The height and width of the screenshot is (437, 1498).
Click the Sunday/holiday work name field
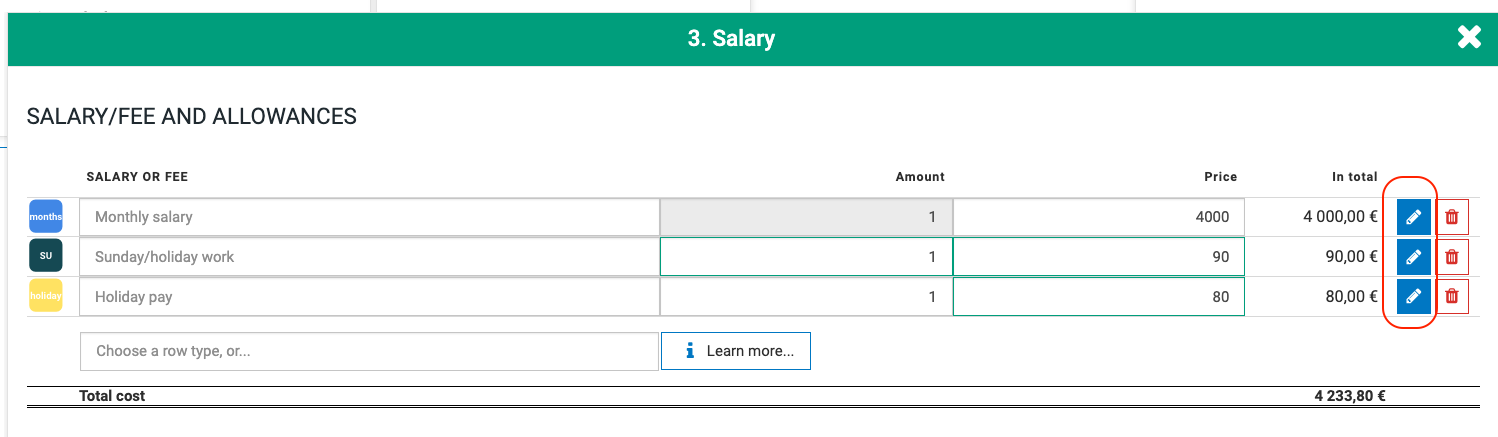point(369,257)
